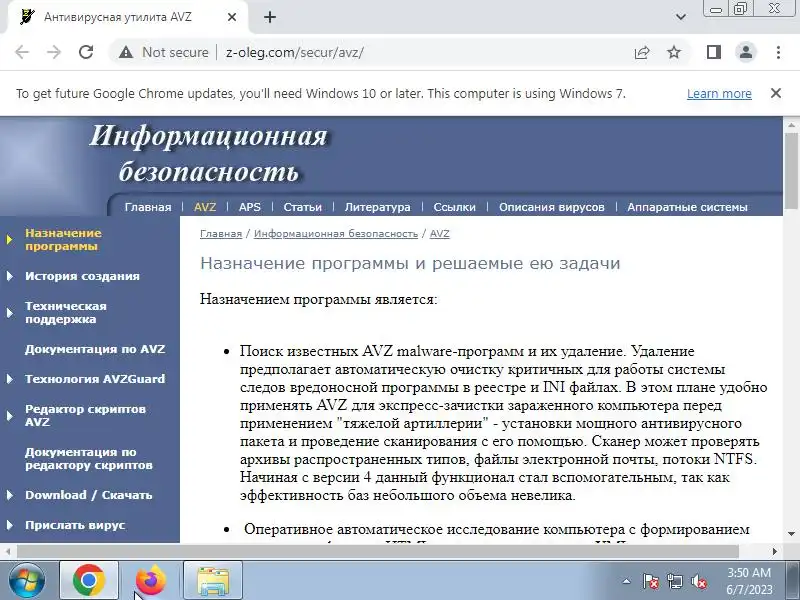800x600 pixels.
Task: Click vertical scrollbar up arrow
Action: [791, 124]
